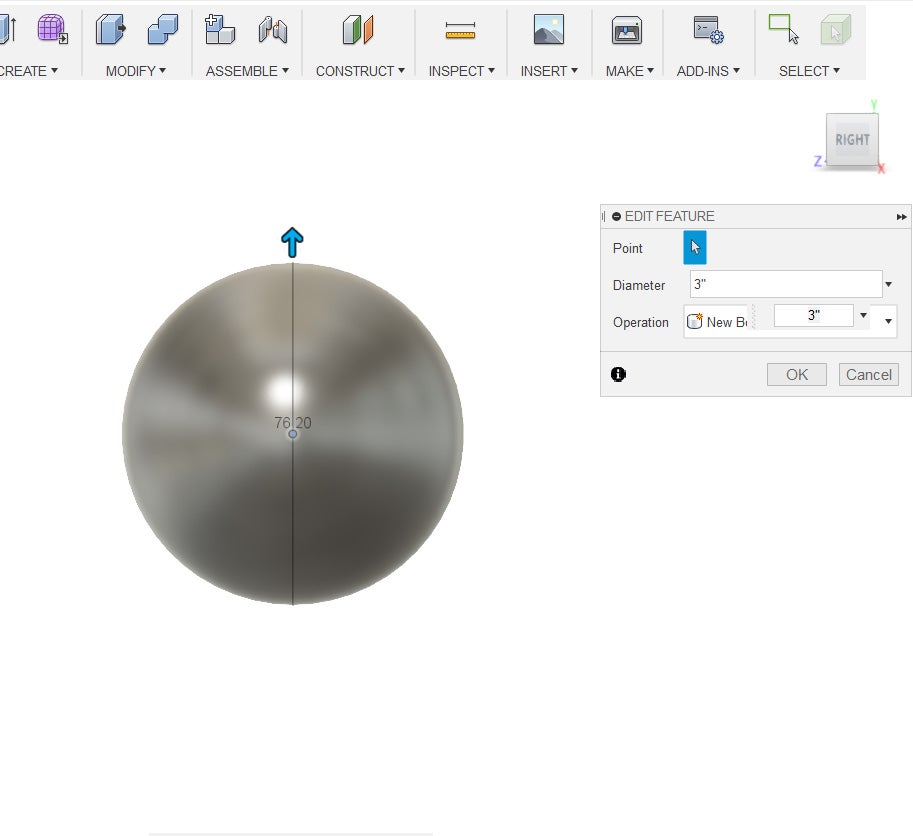Viewport: 913px width, 836px height.
Task: Select the Offset Plane construct icon
Action: pos(357,30)
